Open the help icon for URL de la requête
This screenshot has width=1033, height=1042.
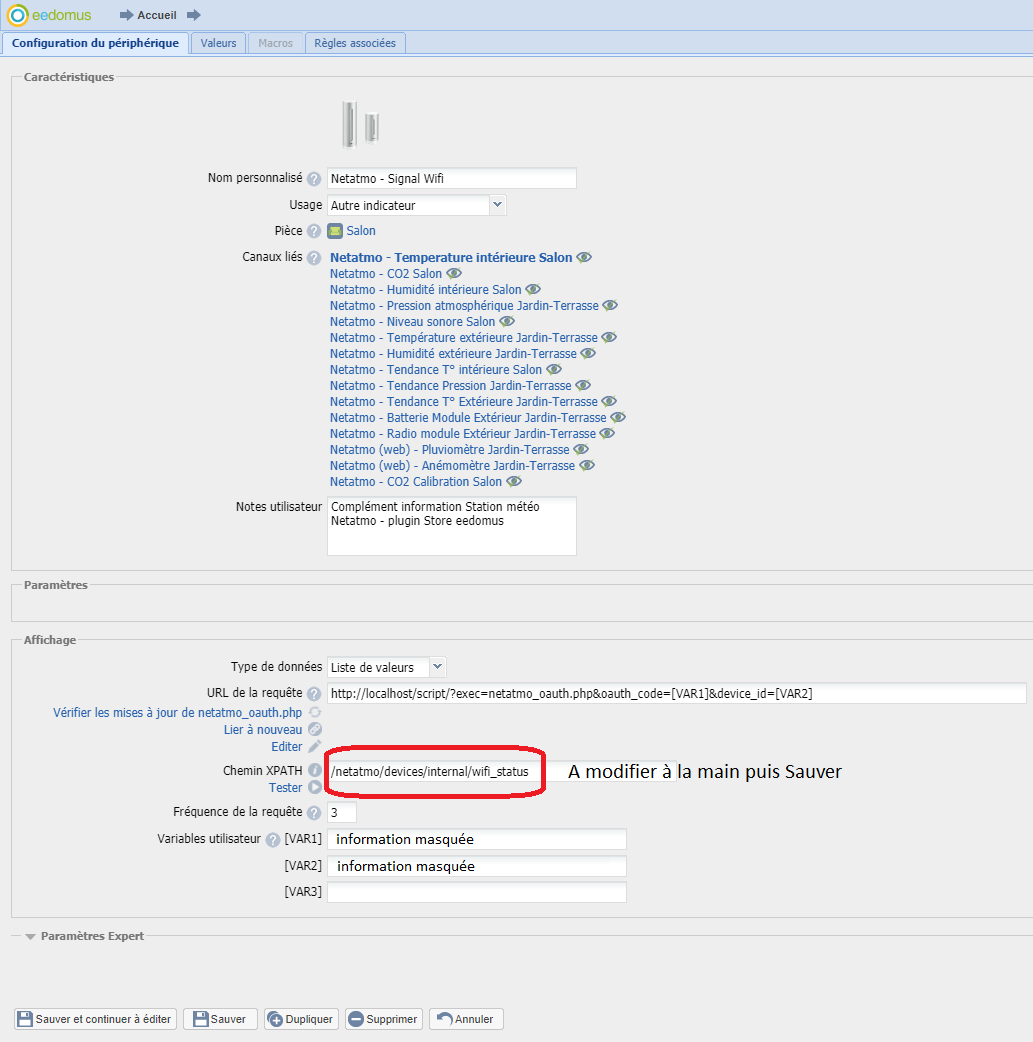tap(314, 694)
